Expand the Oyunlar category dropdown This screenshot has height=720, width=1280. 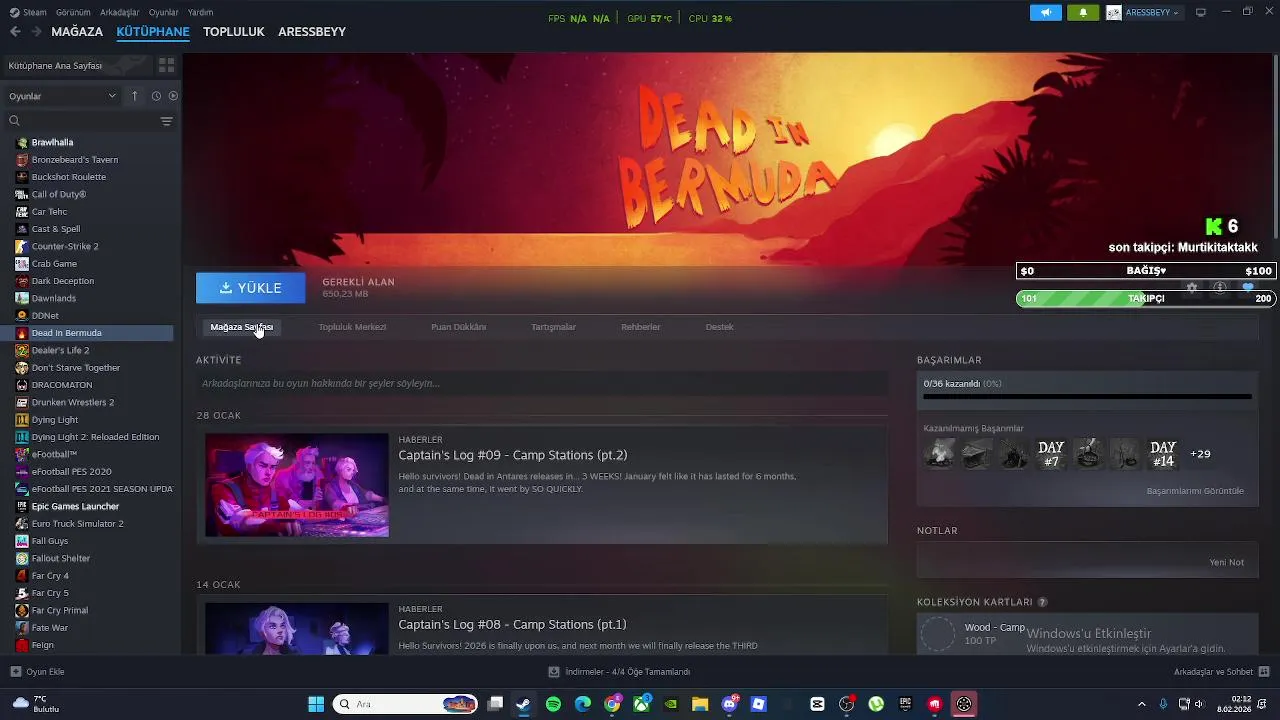coord(62,96)
